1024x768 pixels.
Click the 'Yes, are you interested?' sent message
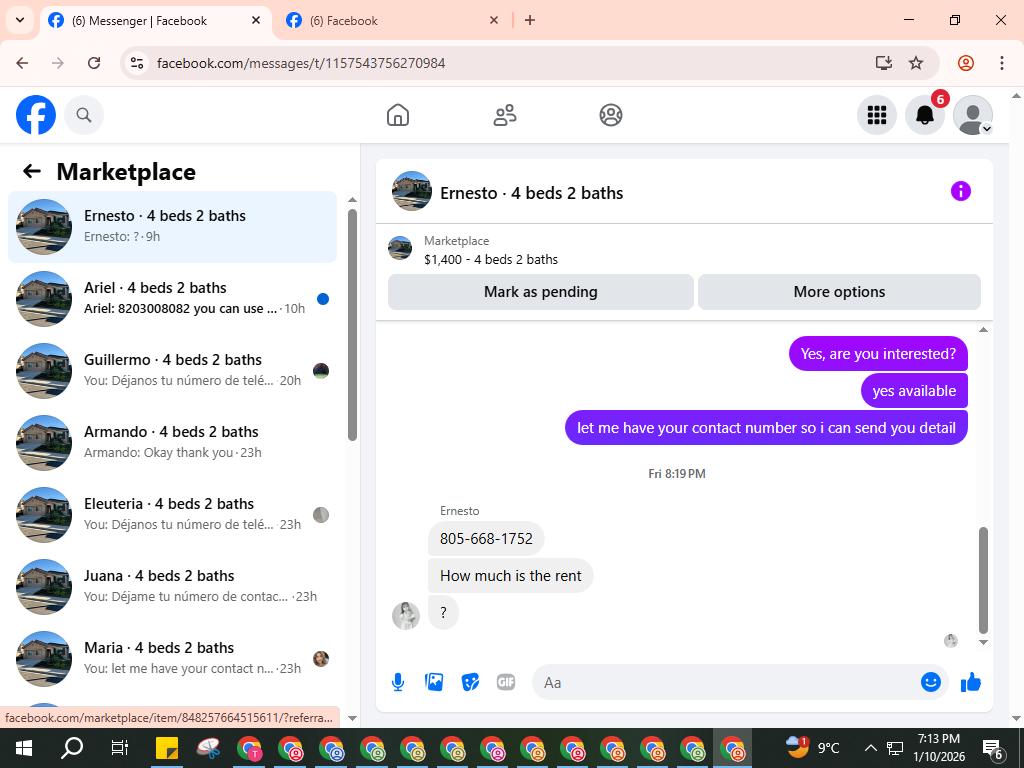coord(878,354)
